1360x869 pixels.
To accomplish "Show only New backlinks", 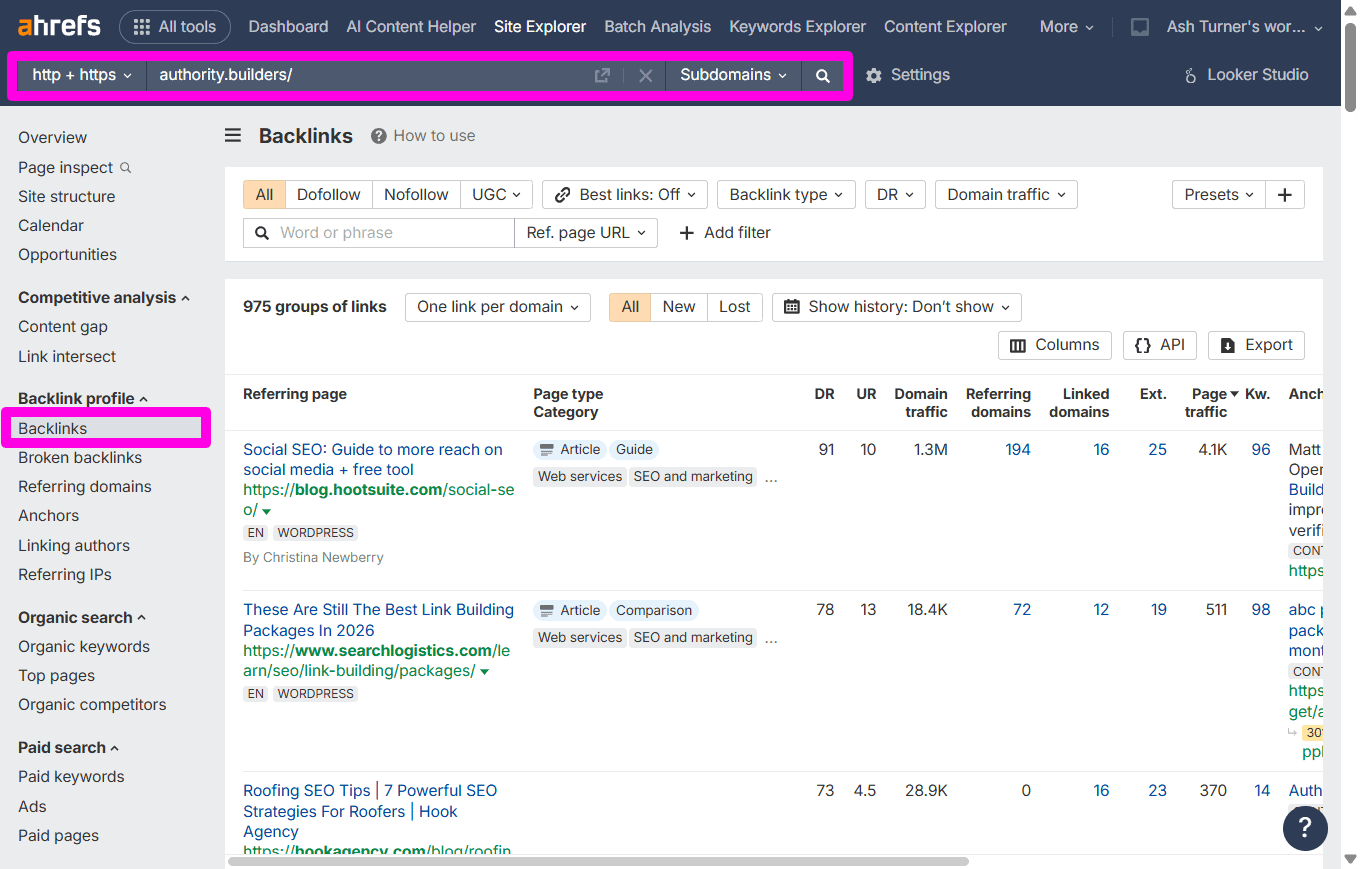I will [x=679, y=307].
